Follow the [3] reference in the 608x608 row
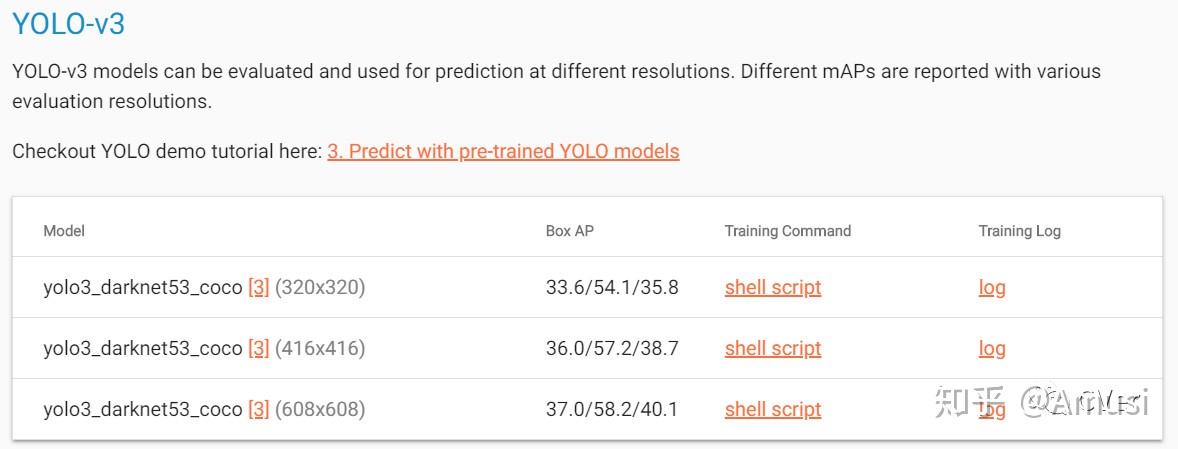1178x449 pixels. click(258, 410)
